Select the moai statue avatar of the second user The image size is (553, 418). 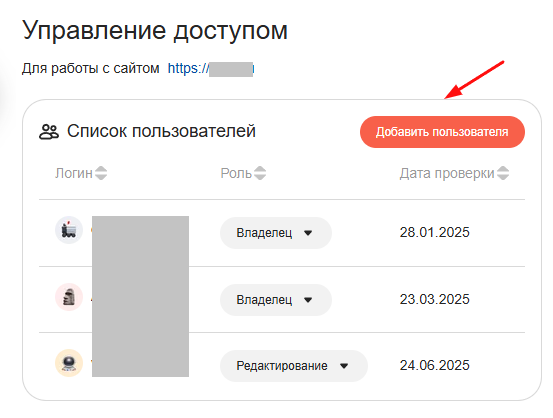click(x=69, y=297)
